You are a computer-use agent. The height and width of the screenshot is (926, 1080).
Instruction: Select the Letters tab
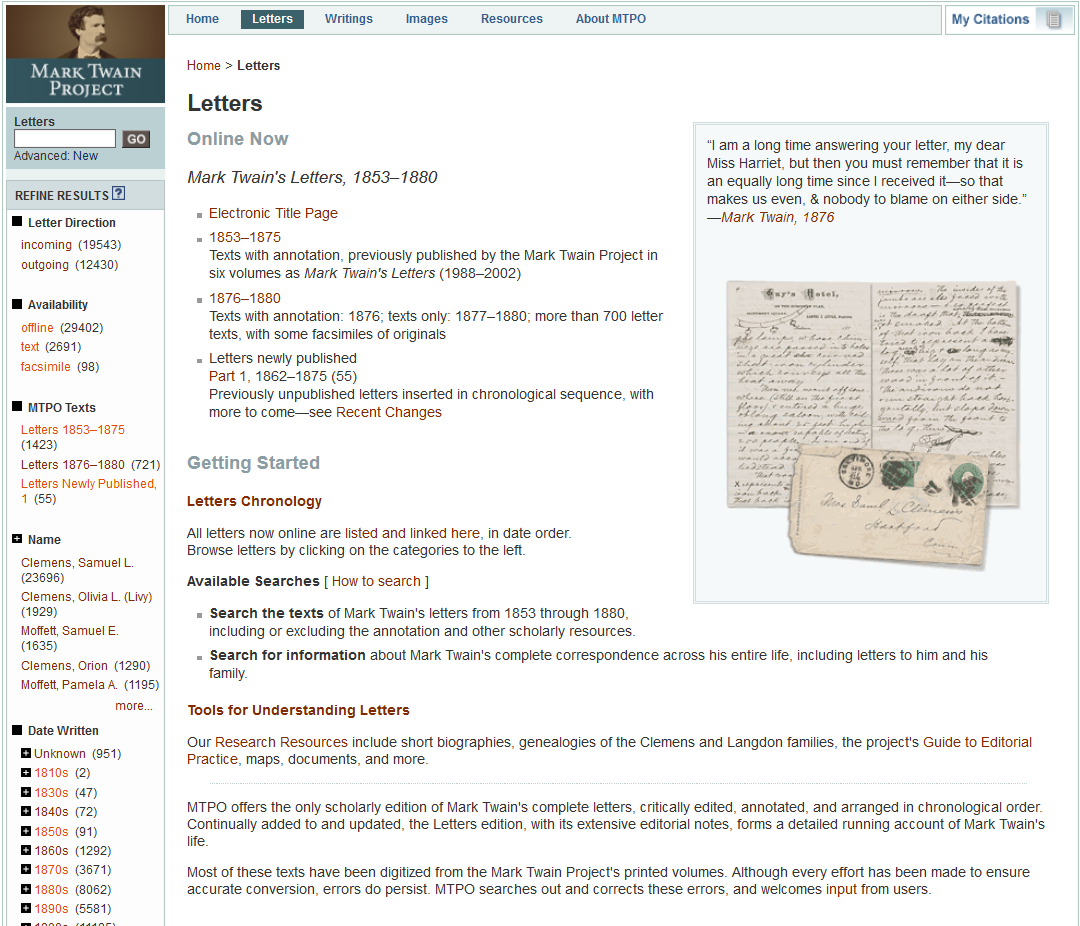coord(272,19)
